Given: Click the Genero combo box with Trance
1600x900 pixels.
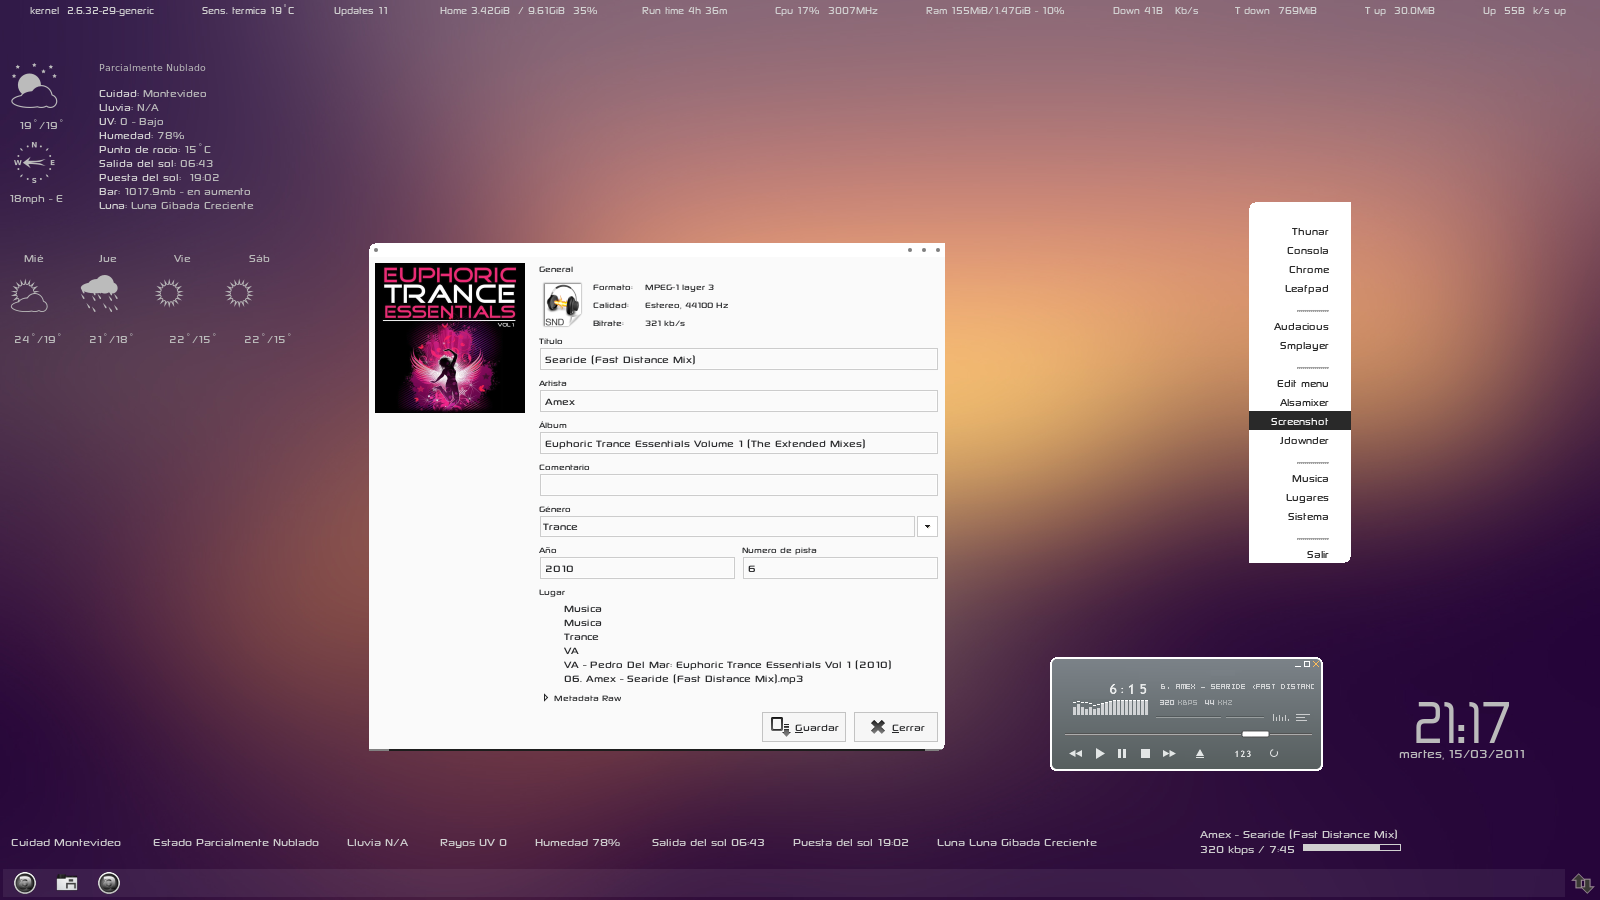Looking at the screenshot, I should 727,526.
